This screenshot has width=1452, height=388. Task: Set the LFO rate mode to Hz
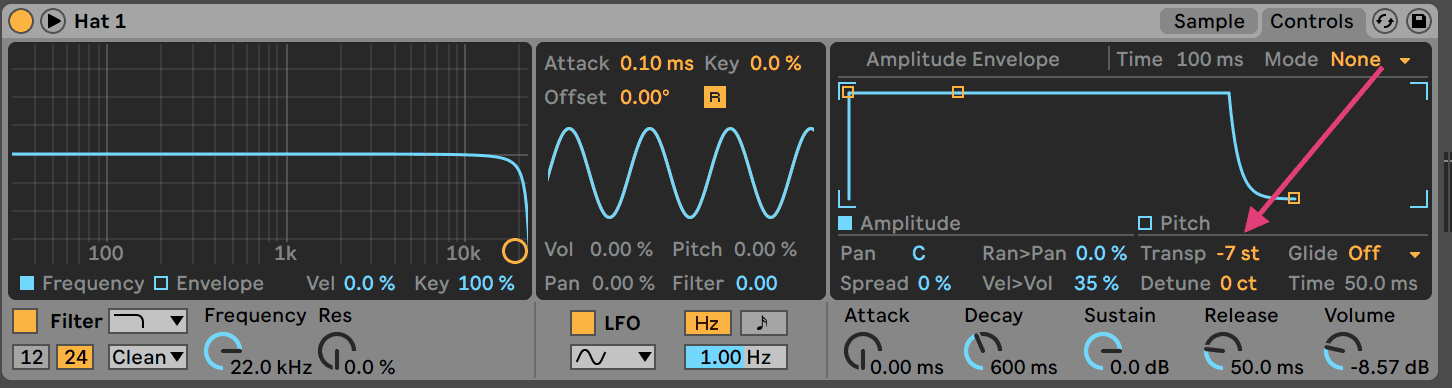(708, 323)
